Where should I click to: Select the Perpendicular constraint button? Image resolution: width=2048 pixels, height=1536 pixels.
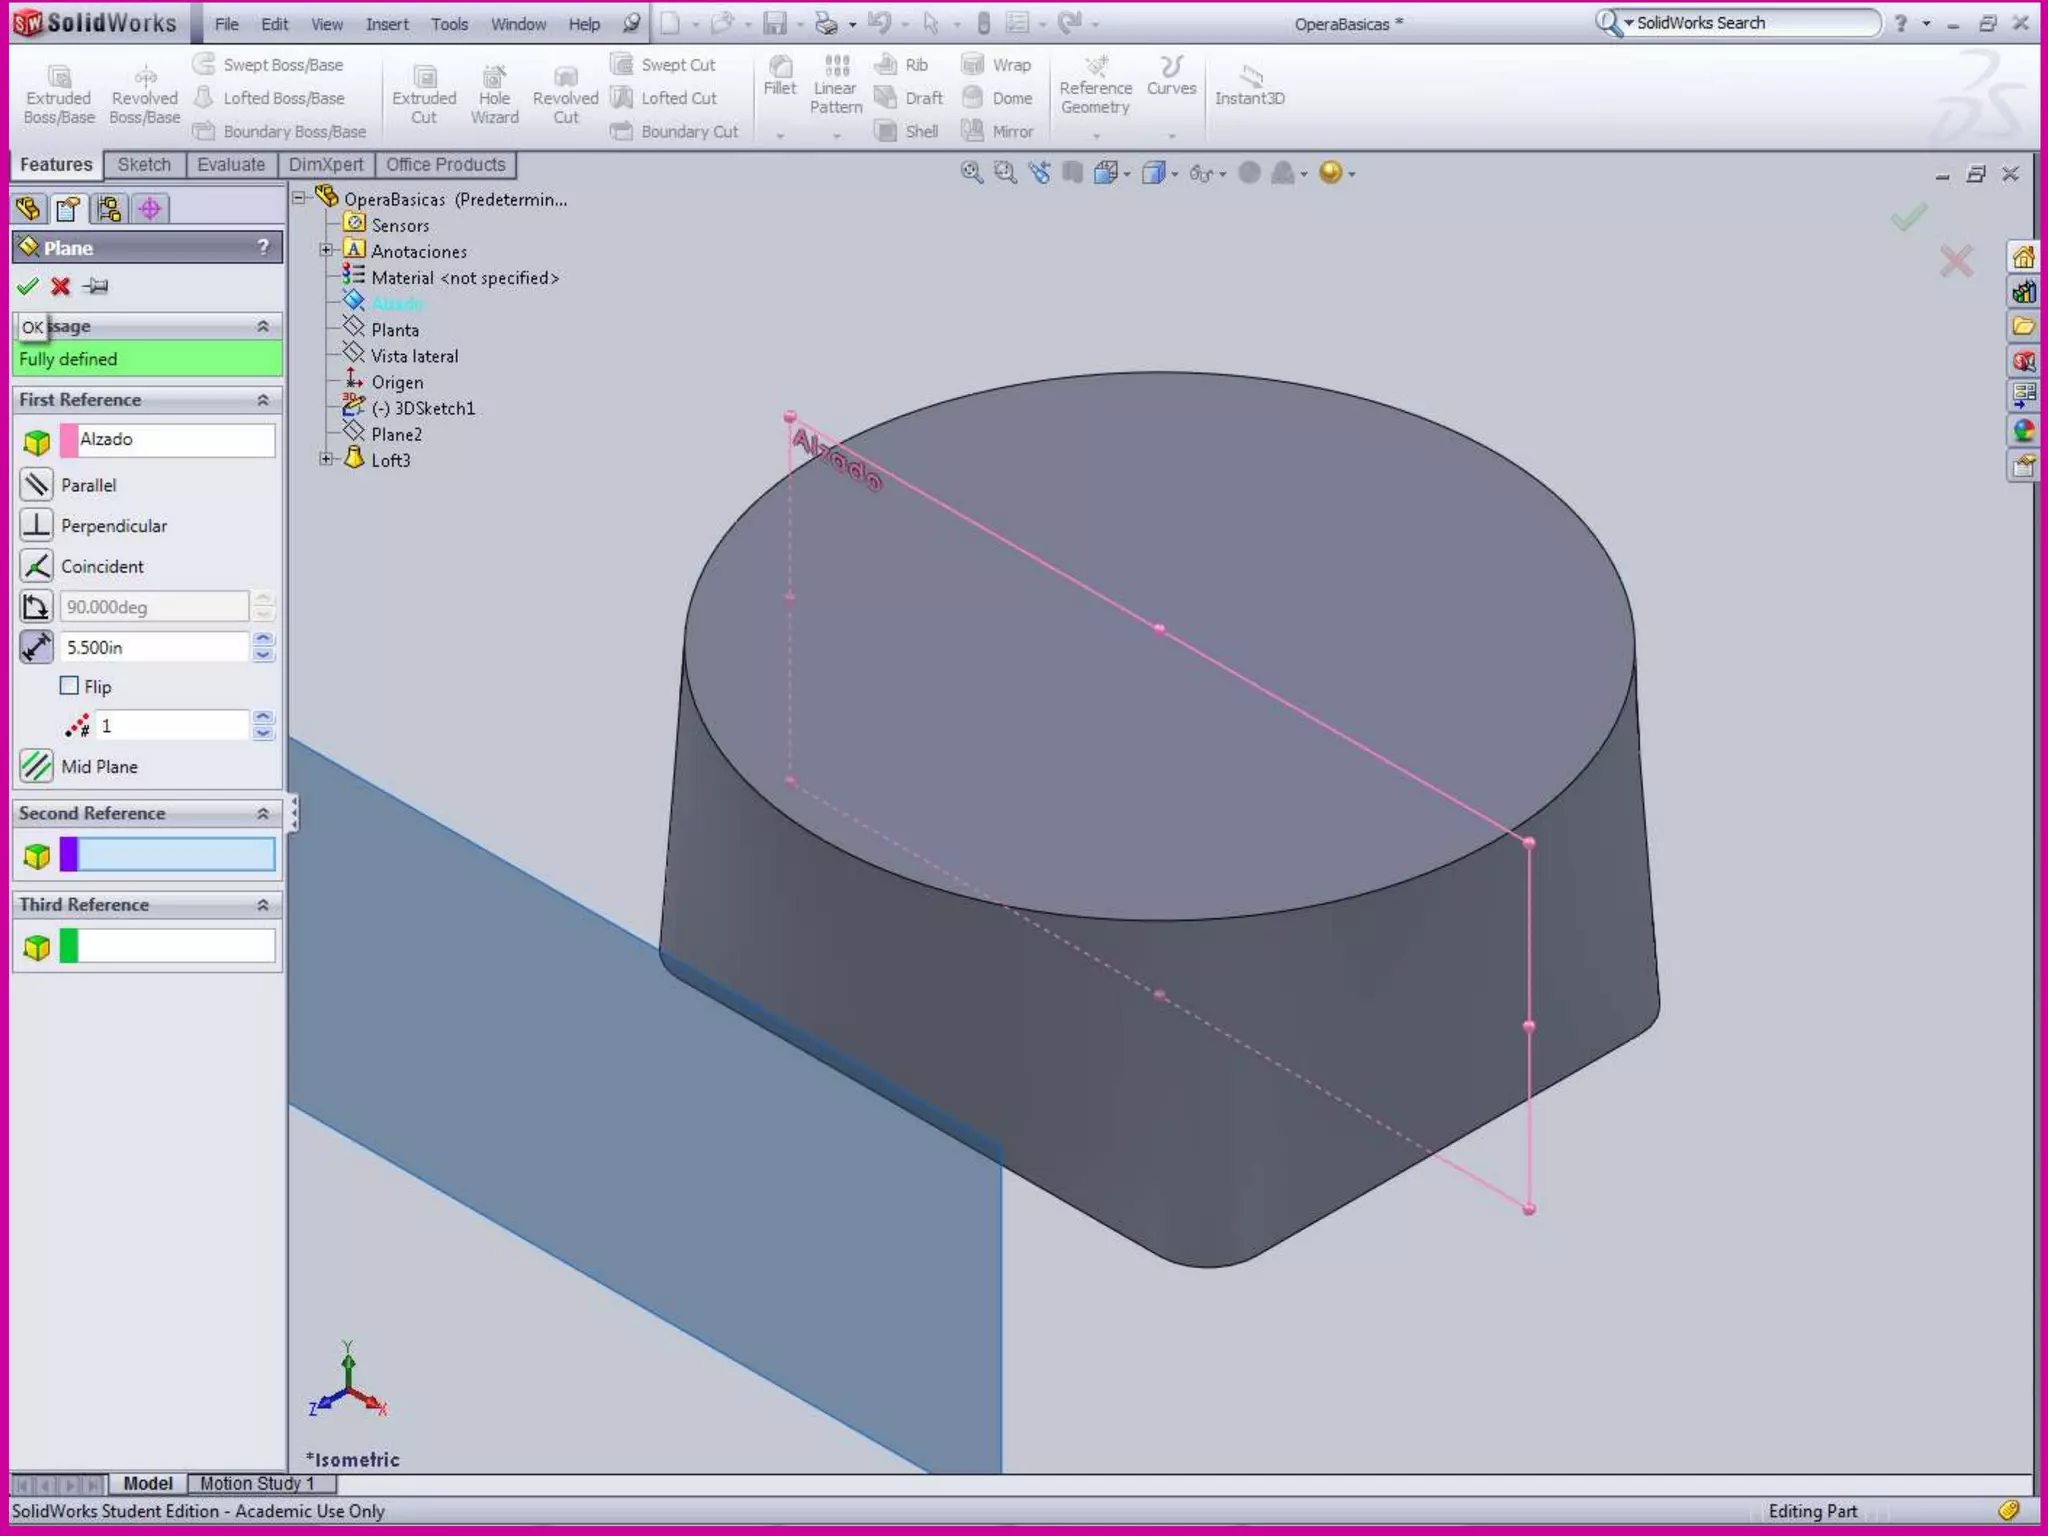pyautogui.click(x=37, y=526)
